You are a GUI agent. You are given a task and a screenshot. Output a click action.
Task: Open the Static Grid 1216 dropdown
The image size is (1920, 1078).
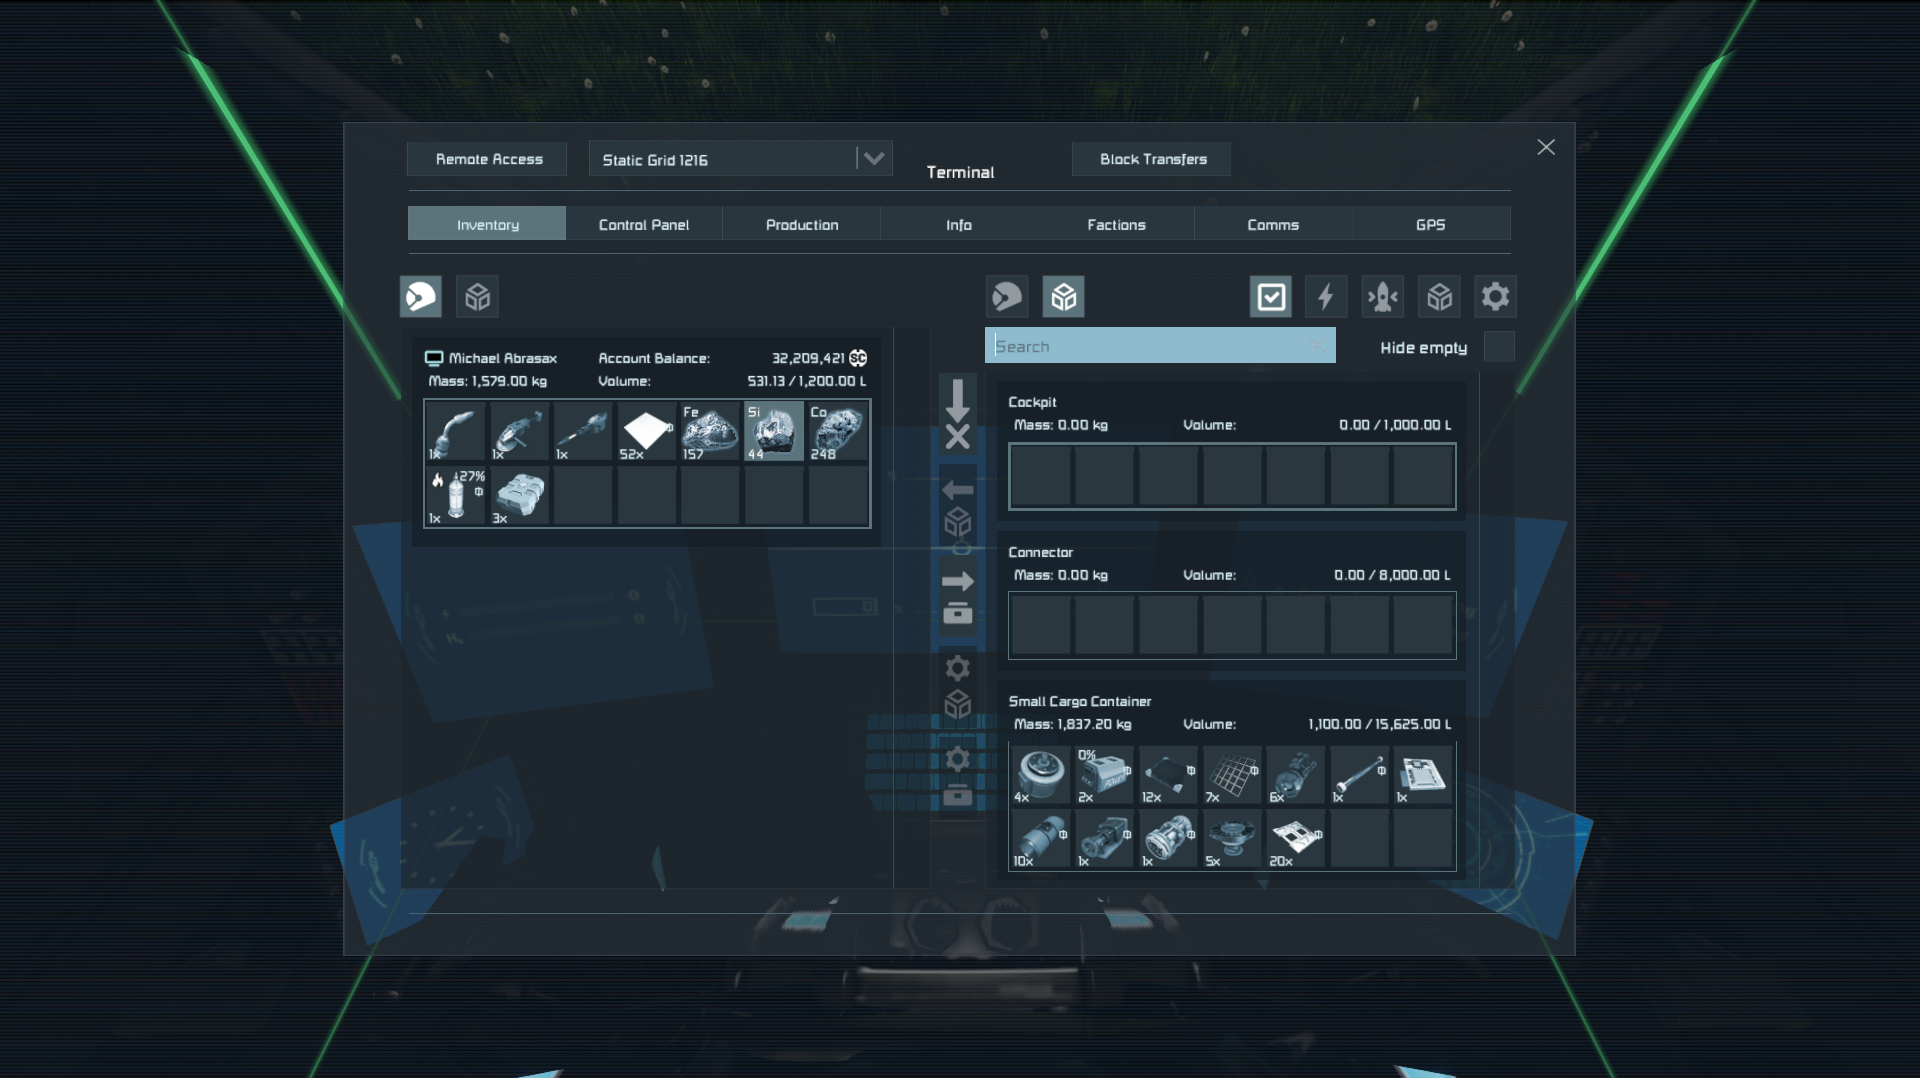pyautogui.click(x=873, y=159)
